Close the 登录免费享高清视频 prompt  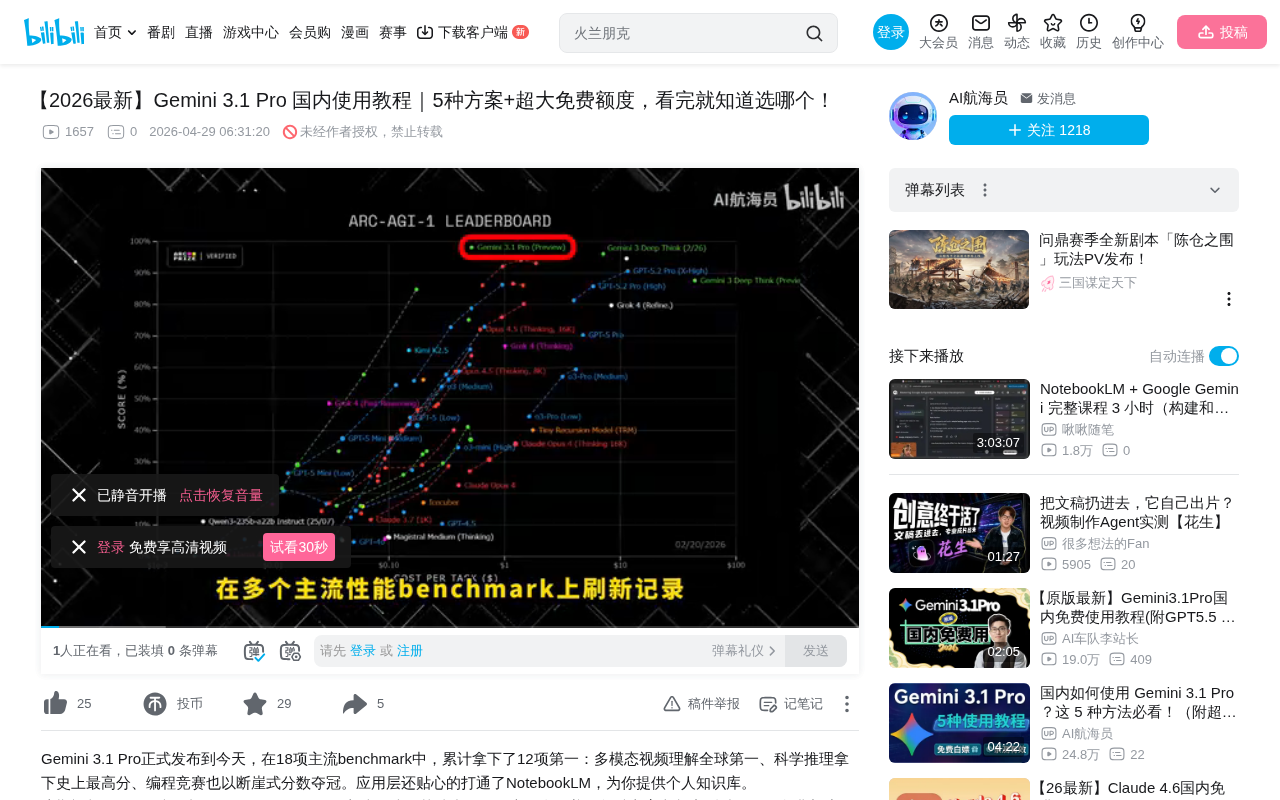click(x=79, y=547)
